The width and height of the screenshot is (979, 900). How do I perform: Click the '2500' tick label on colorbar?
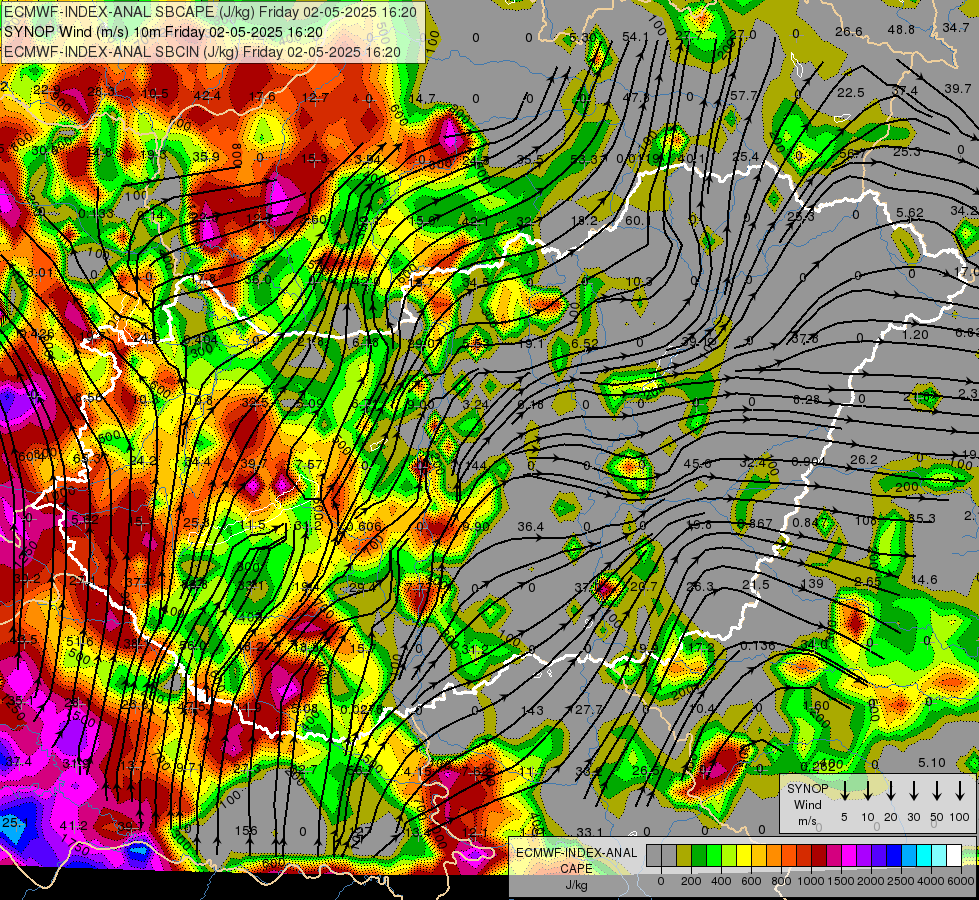pos(901,881)
